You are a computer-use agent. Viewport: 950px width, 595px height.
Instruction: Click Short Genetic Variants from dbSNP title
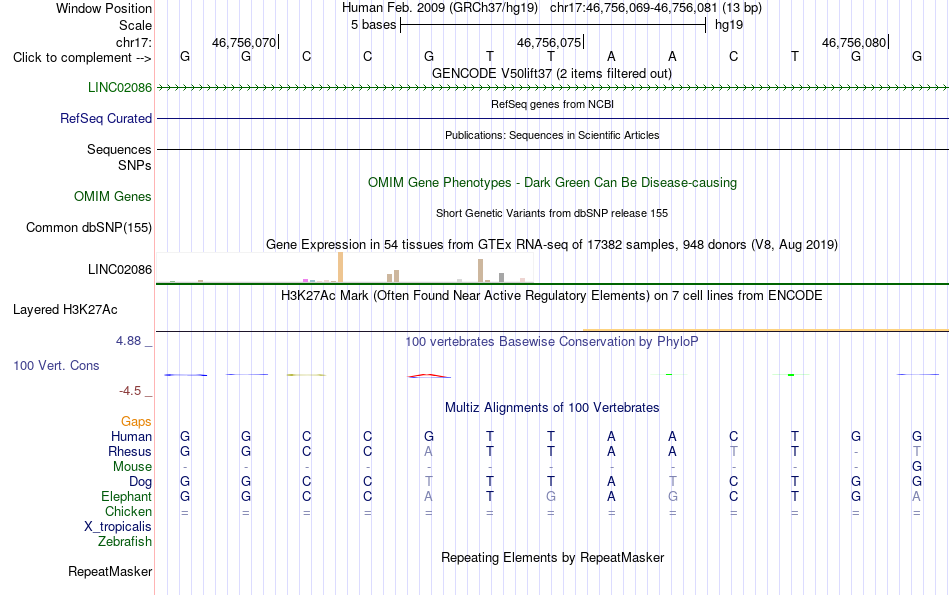(551, 213)
